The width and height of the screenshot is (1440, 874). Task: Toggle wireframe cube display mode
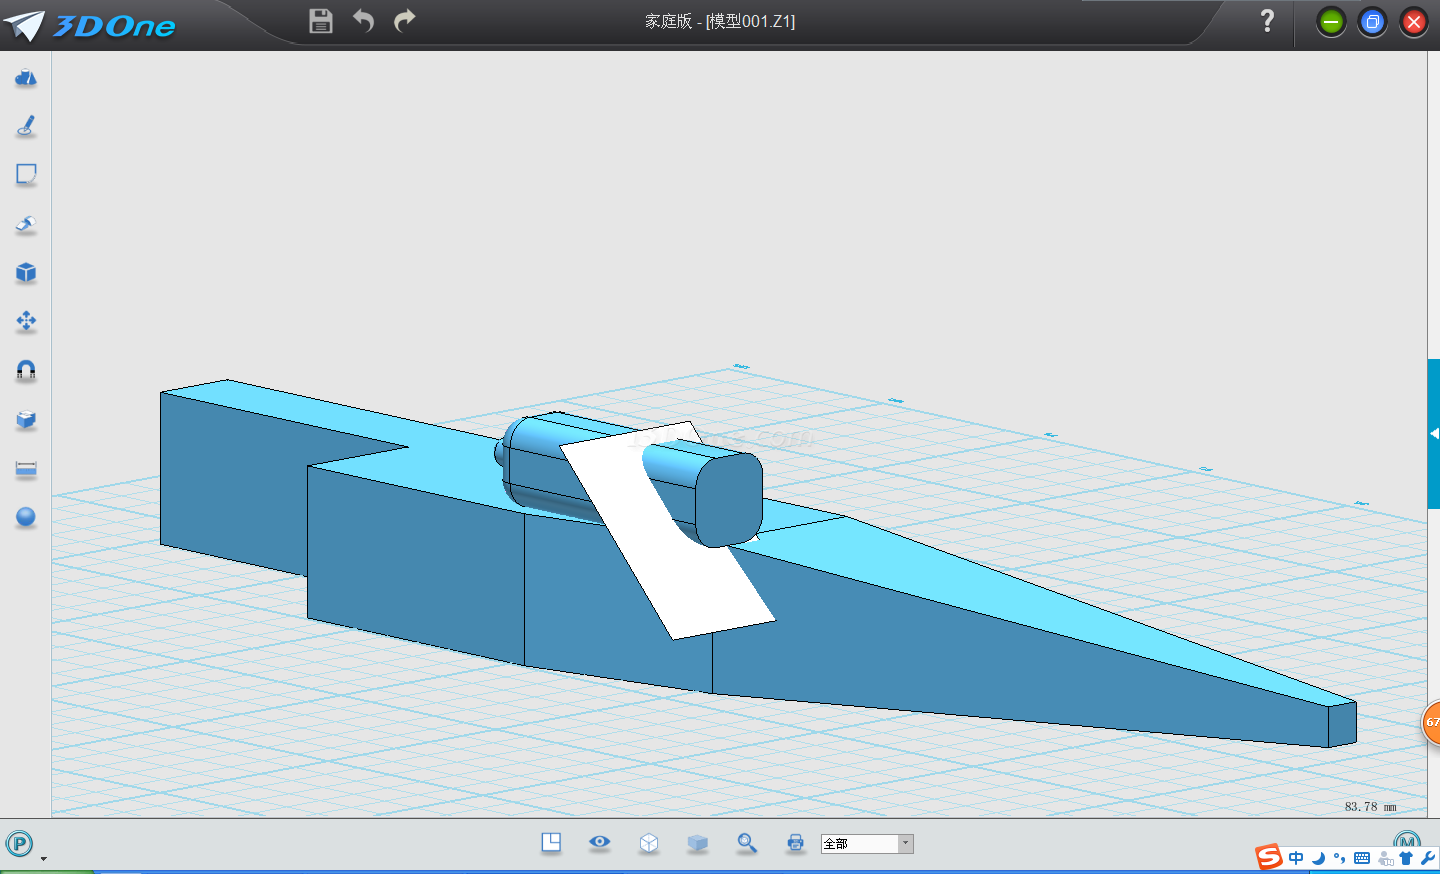649,843
